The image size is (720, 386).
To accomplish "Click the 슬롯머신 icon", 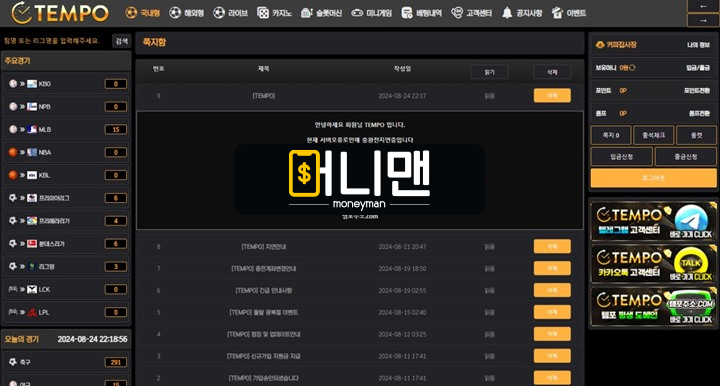I will pyautogui.click(x=307, y=13).
